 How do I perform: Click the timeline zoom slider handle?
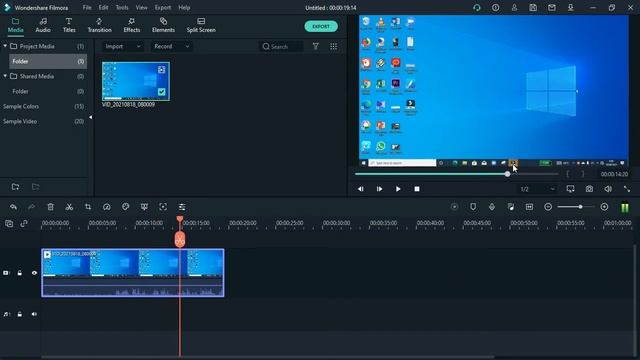580,207
